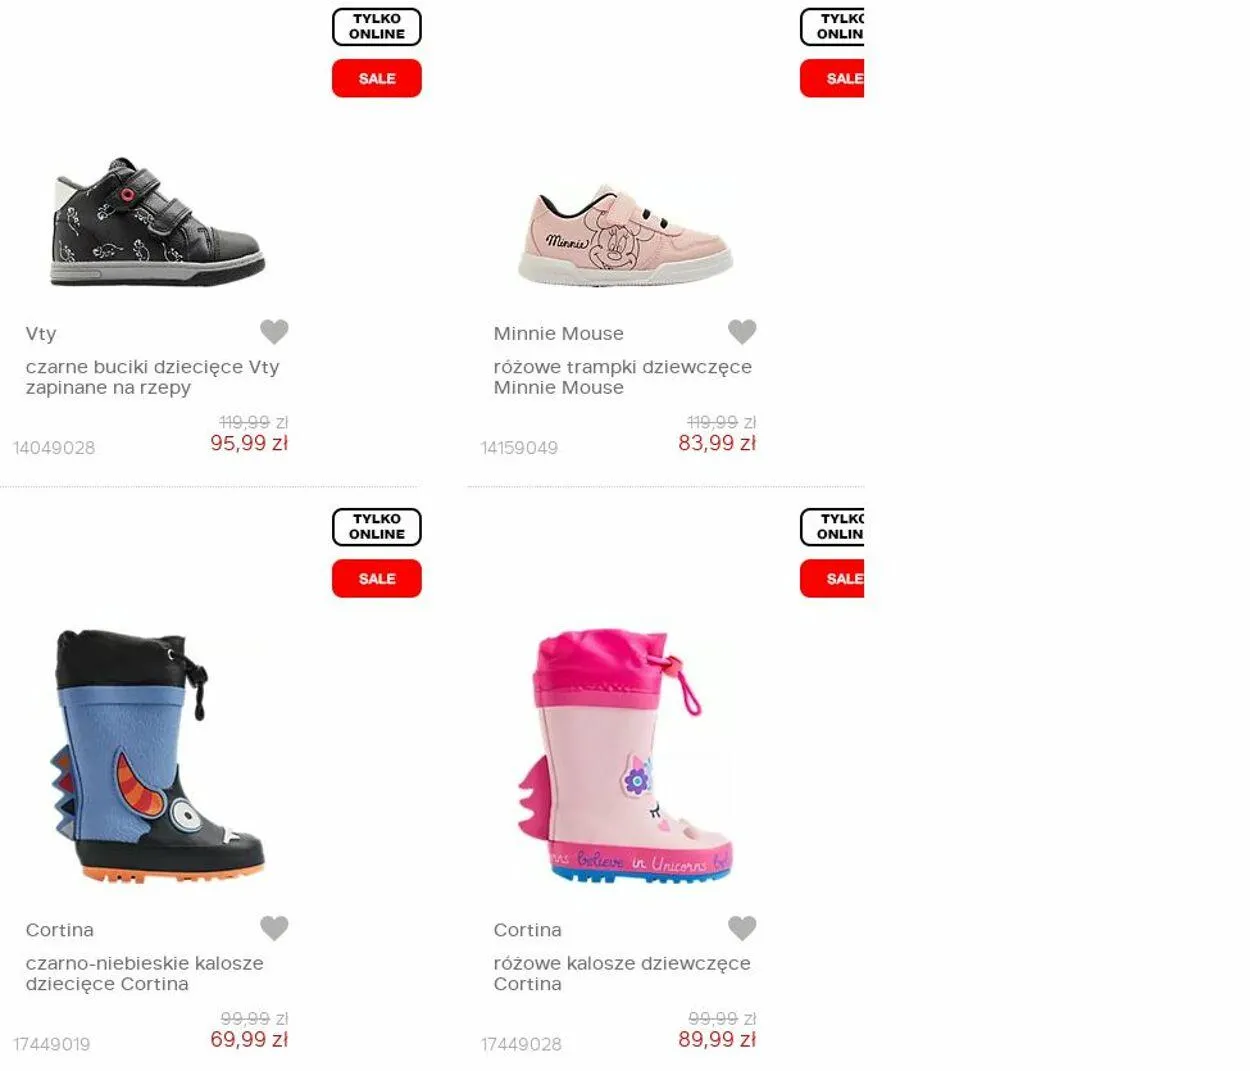Click the 69,99 zł sale price
1250x1071 pixels.
(x=249, y=1039)
